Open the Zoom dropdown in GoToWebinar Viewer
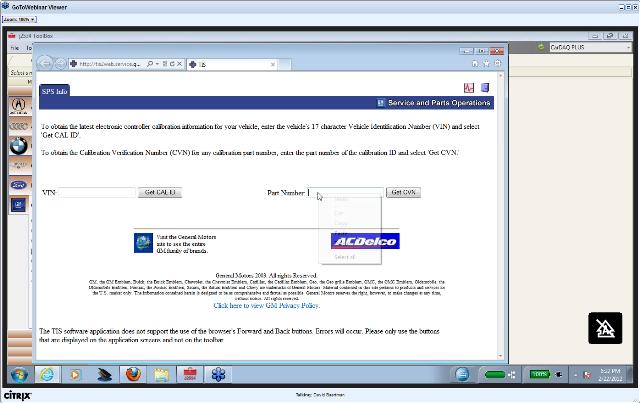The image size is (640, 403). [19, 19]
